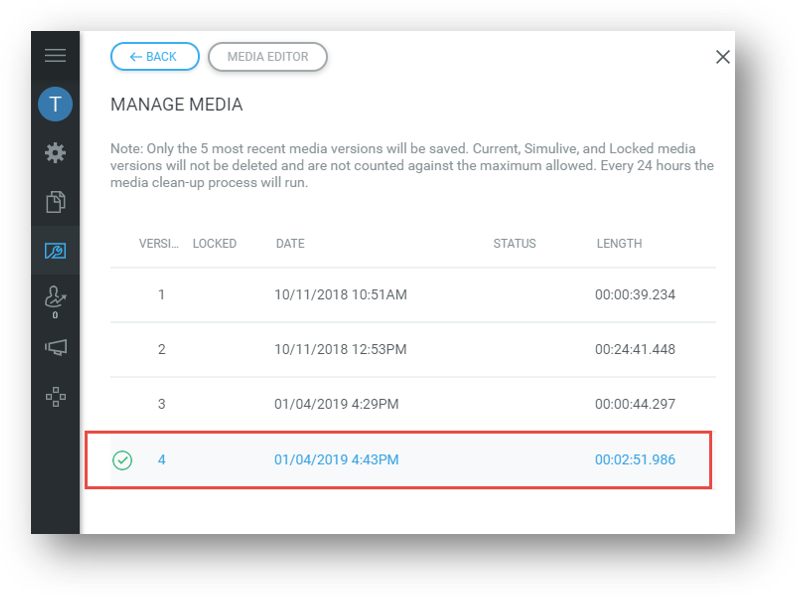Image resolution: width=797 pixels, height=596 pixels.
Task: Open the settings gear icon
Action: 55,152
